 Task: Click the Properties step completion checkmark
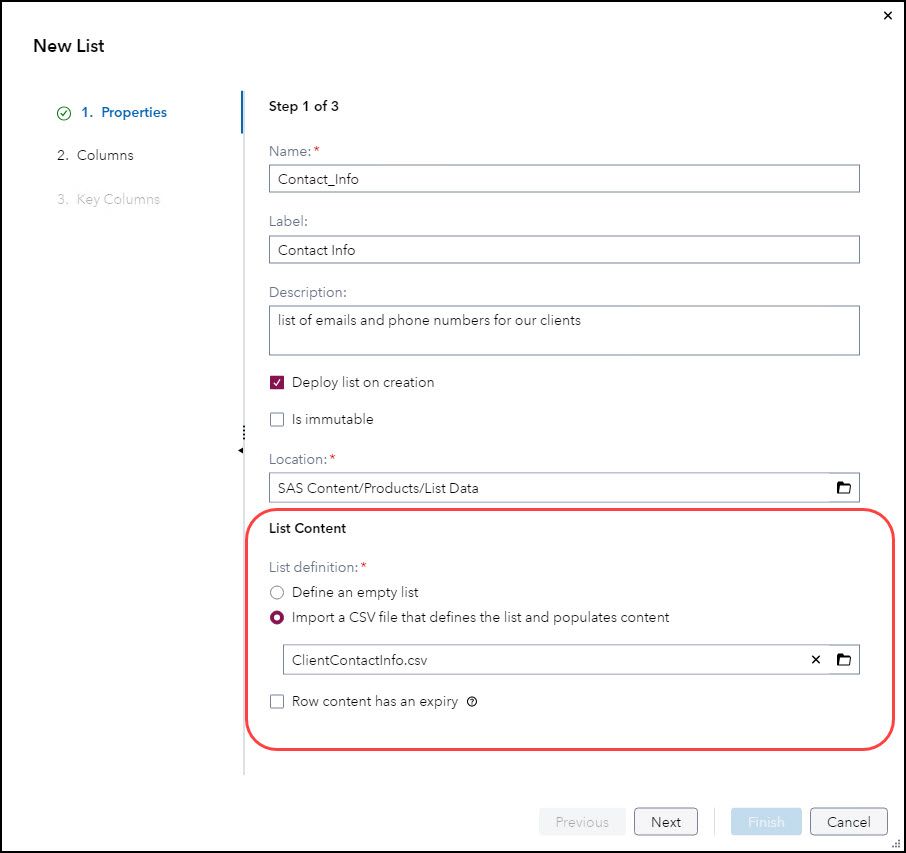coord(62,113)
